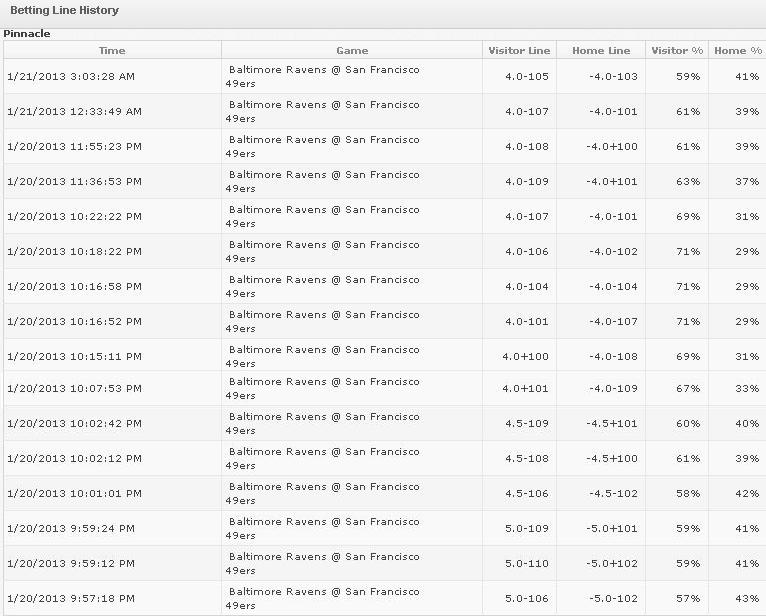Click home line -4.5-102
The height and width of the screenshot is (616, 766).
pos(613,494)
